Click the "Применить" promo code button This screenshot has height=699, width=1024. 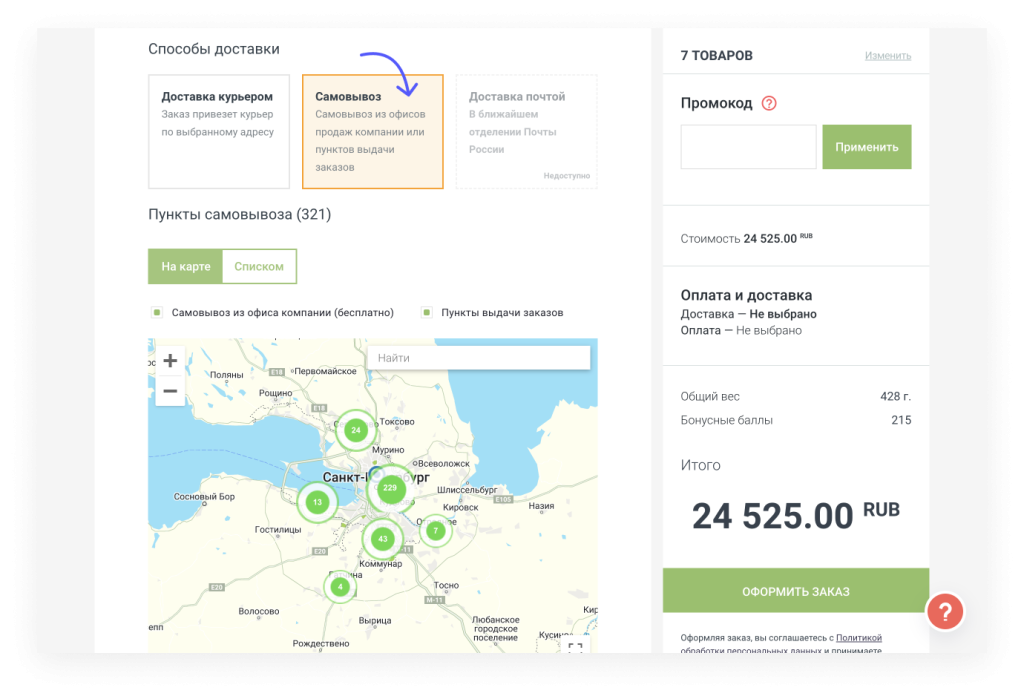tap(866, 146)
